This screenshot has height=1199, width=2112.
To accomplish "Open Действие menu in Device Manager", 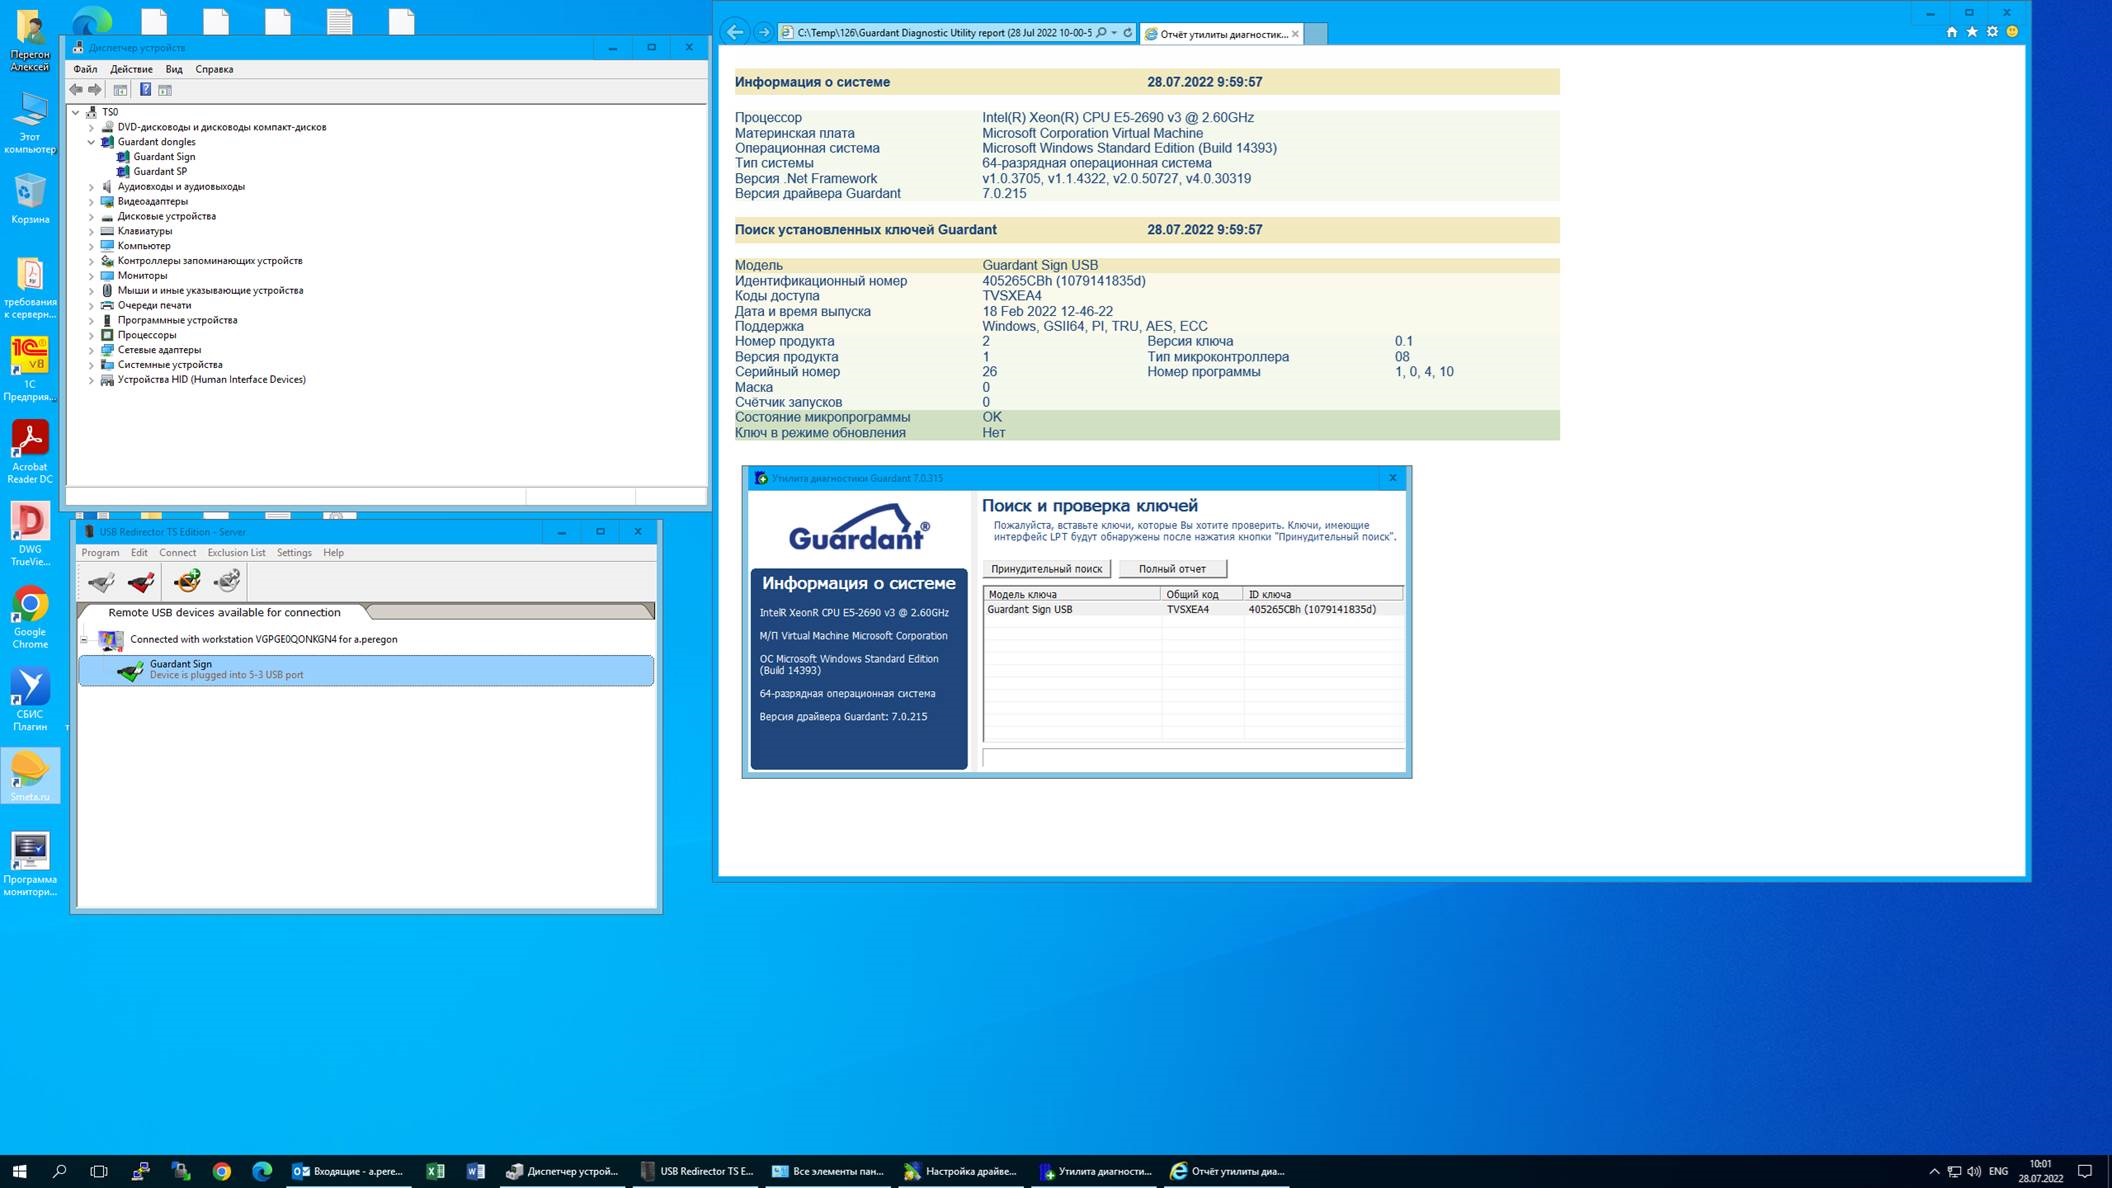I will click(131, 69).
